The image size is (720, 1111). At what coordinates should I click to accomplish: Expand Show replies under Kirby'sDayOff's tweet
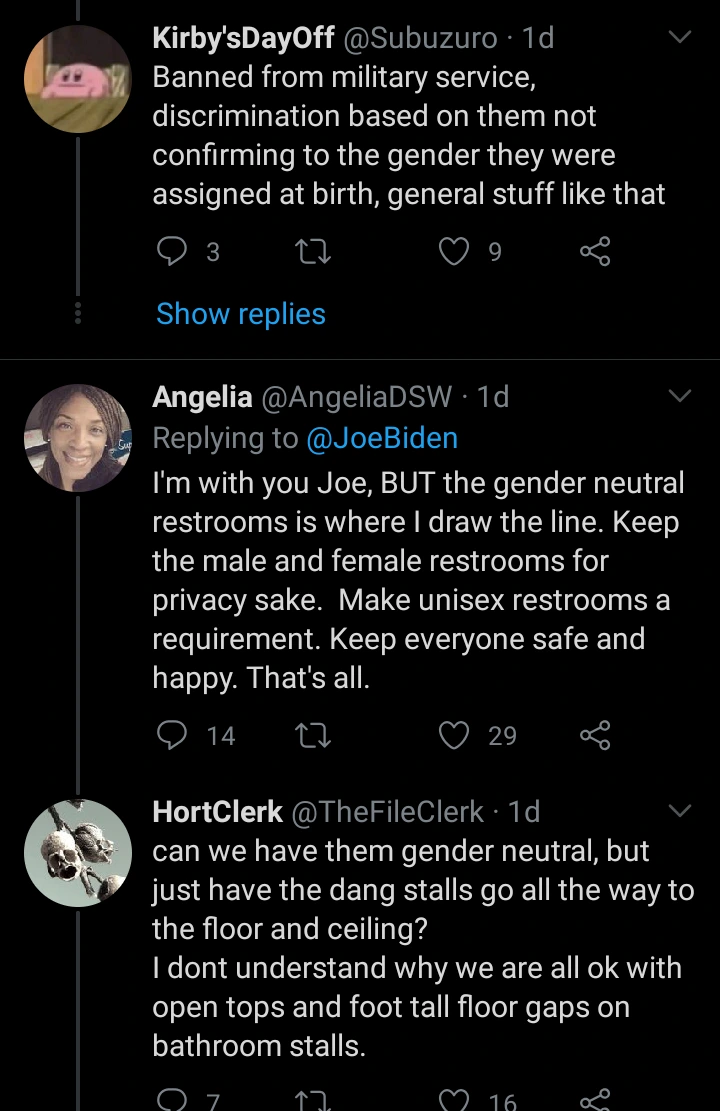(241, 314)
